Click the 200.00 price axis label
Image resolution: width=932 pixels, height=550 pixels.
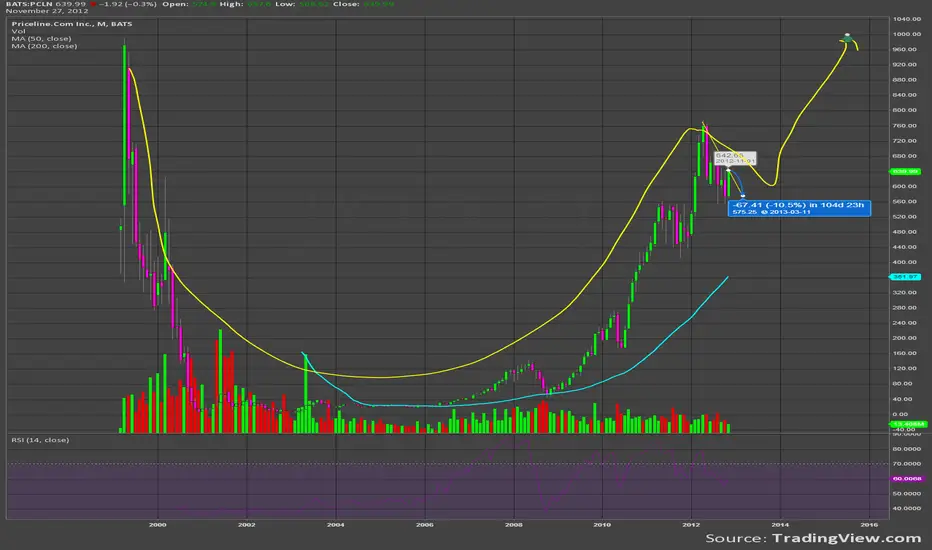click(x=904, y=338)
